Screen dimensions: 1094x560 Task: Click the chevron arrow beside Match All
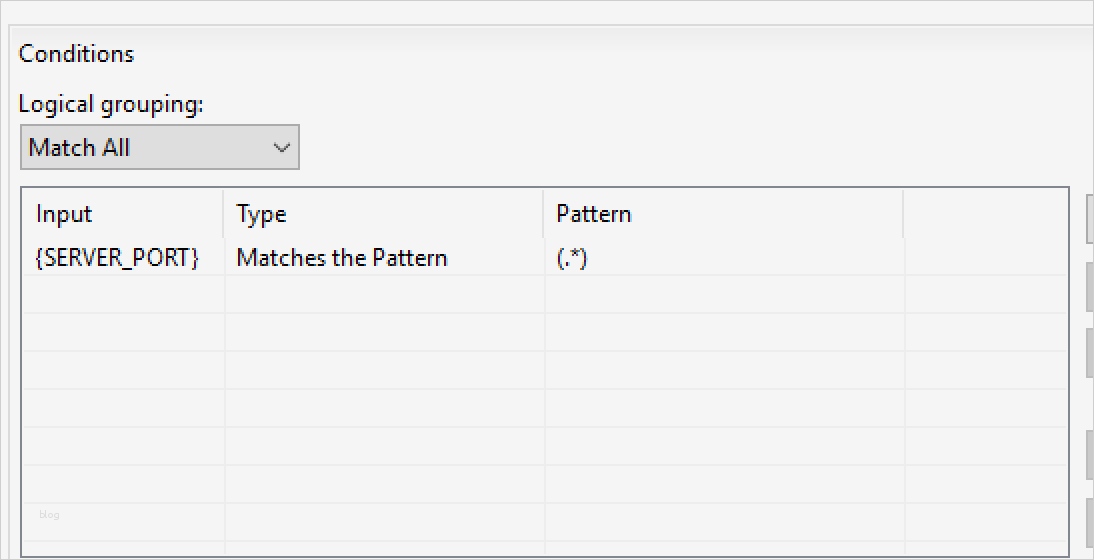(x=282, y=148)
